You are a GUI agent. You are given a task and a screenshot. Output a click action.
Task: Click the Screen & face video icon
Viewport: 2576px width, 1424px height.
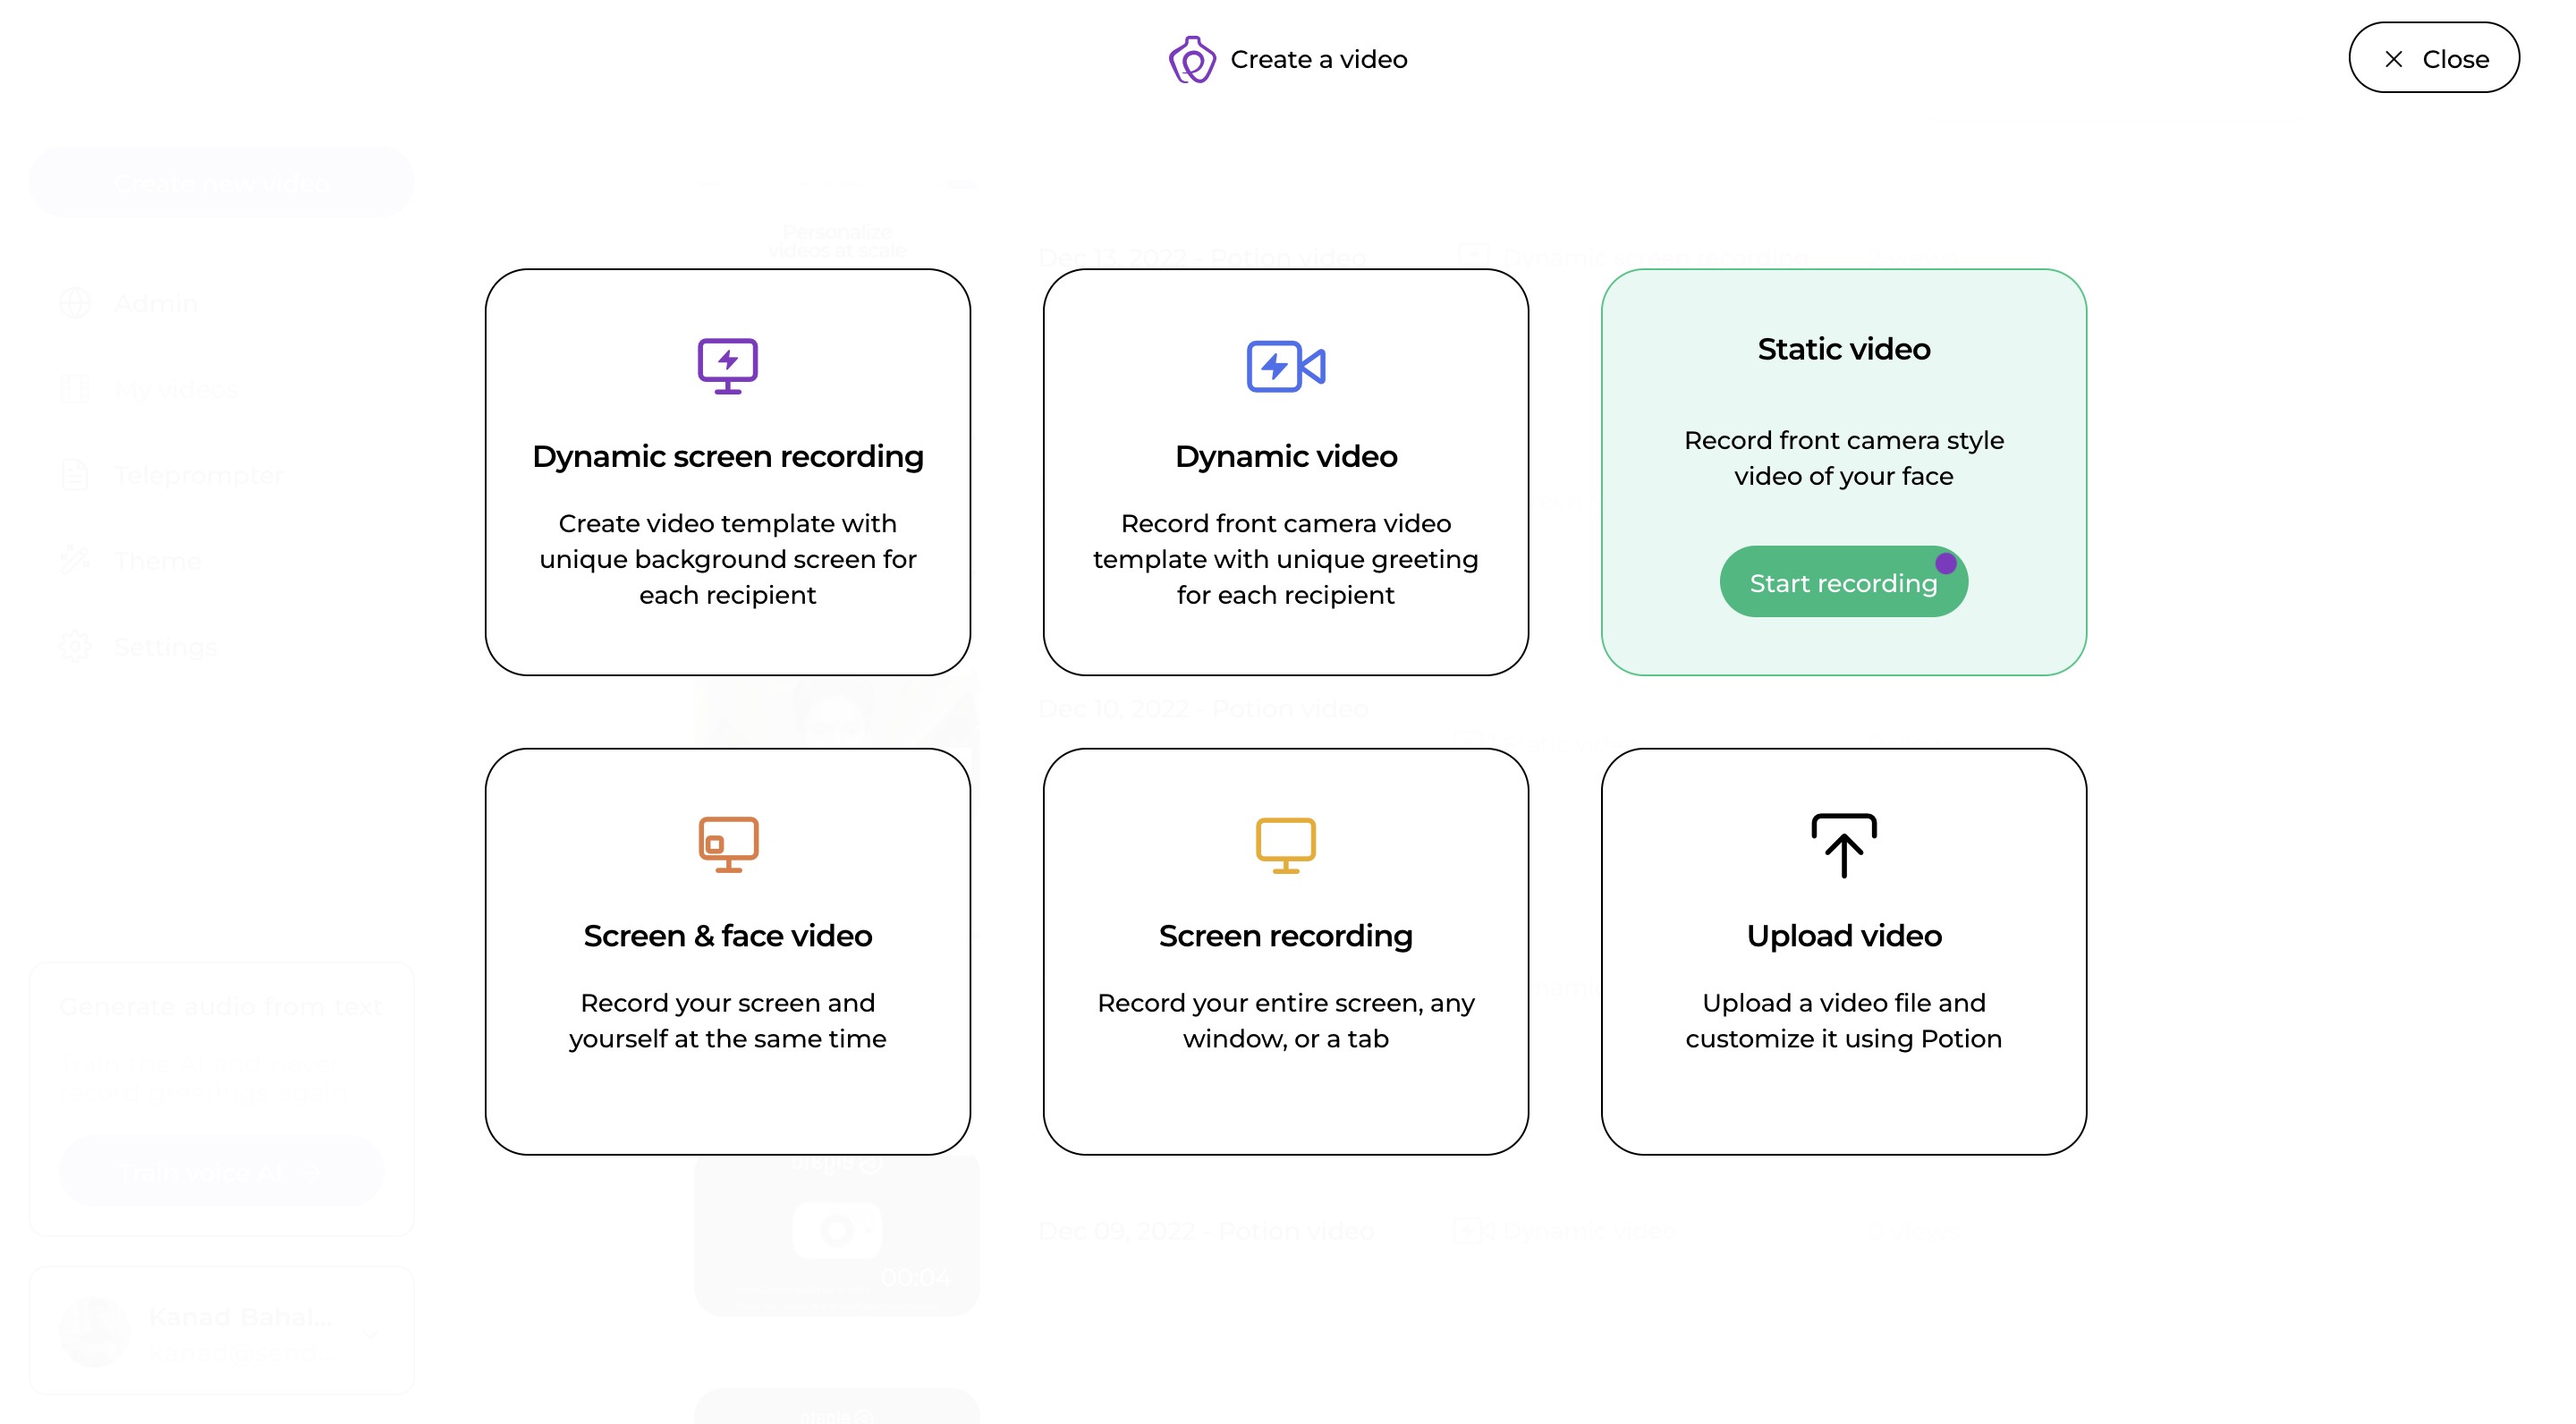tap(727, 845)
